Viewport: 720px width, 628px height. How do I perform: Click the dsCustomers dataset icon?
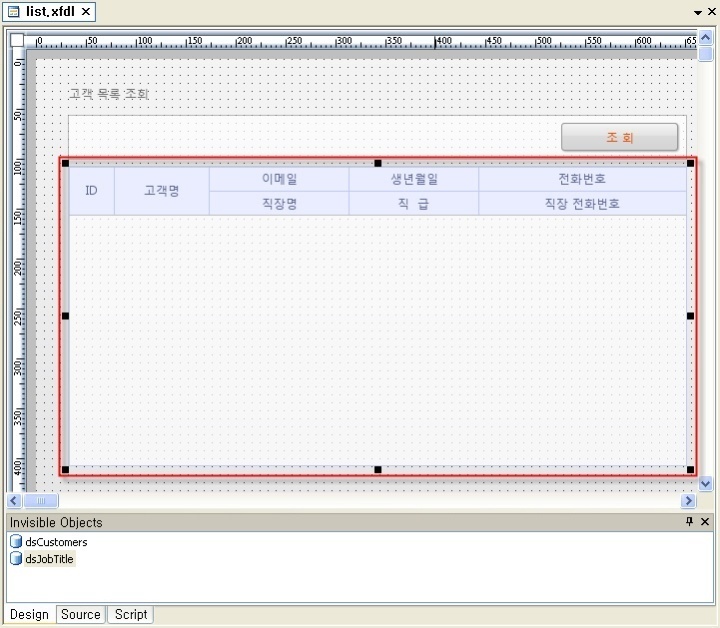coord(16,542)
